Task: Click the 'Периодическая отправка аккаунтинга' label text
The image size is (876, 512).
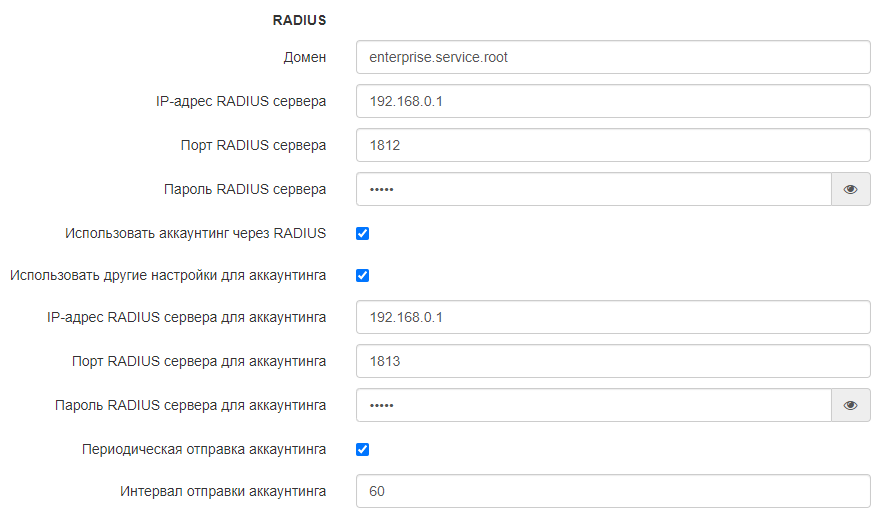Action: (x=204, y=449)
